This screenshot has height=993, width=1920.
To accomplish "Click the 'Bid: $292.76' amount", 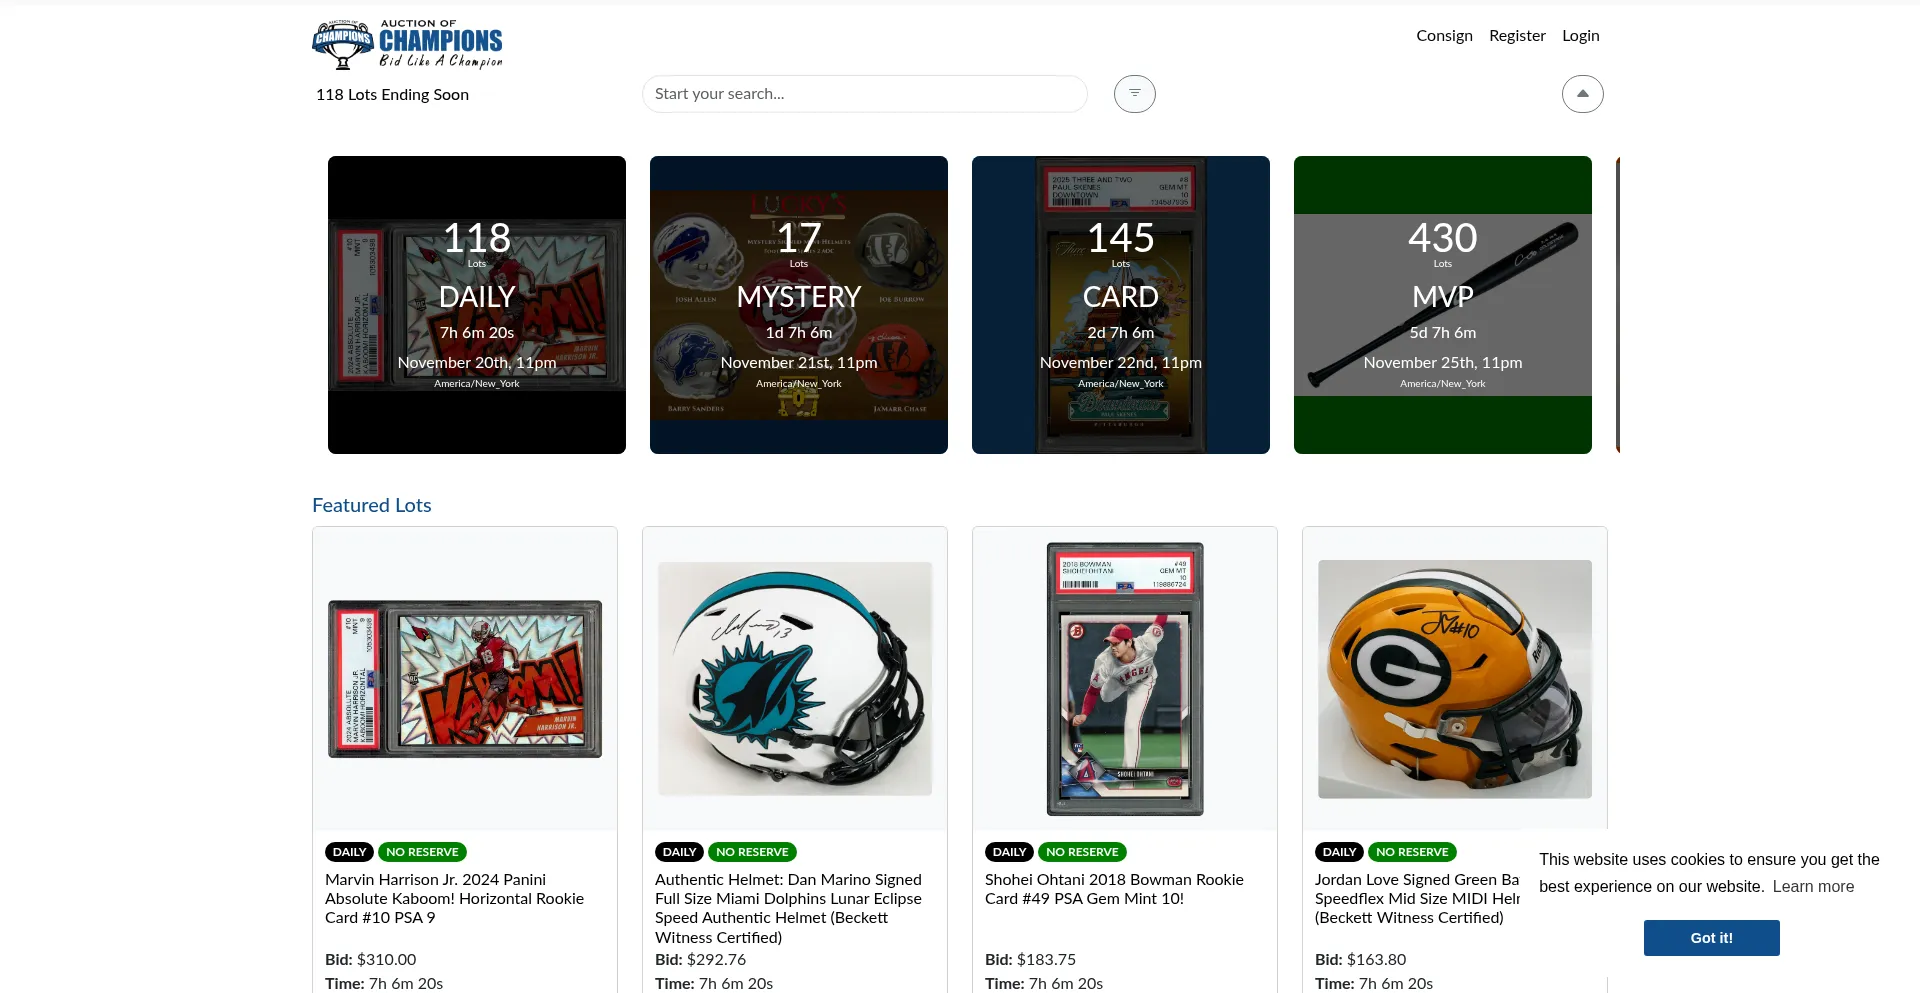I will click(701, 960).
